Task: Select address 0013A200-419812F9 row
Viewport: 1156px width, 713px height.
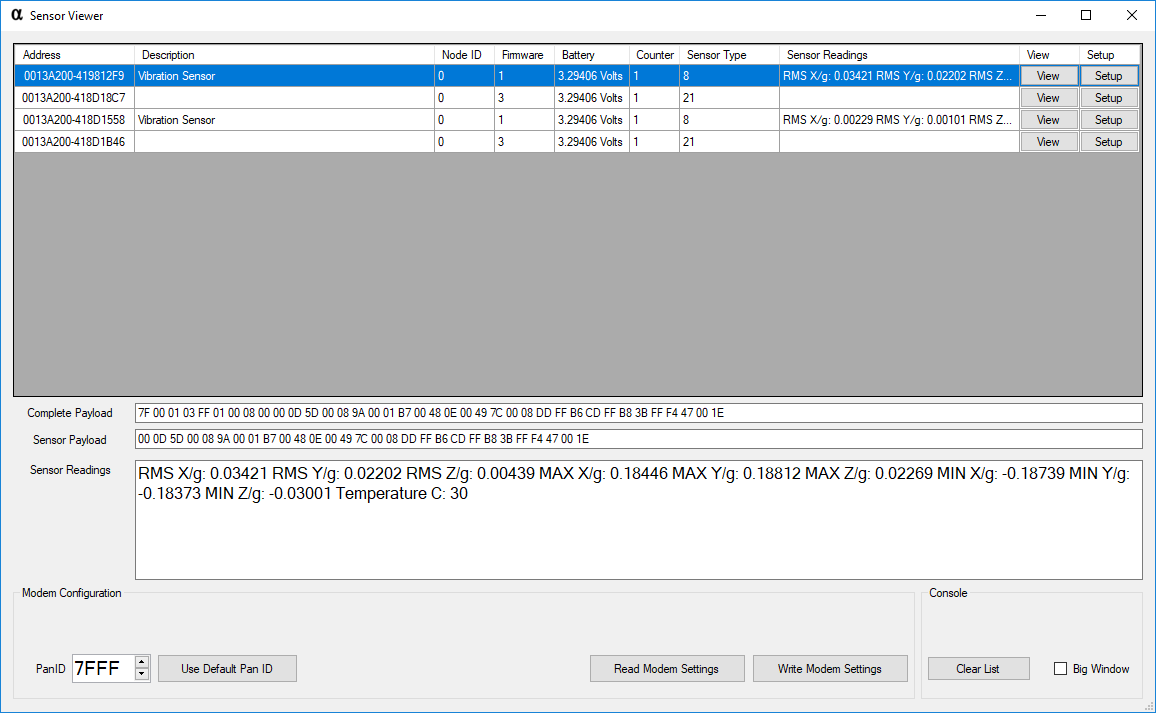Action: click(x=74, y=76)
